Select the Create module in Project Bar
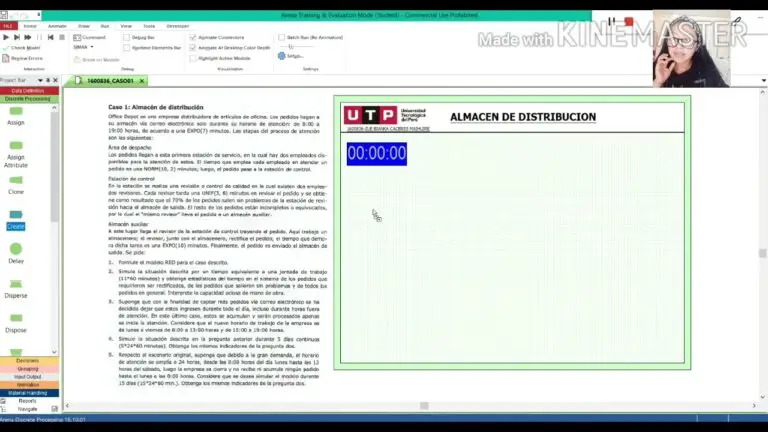 pyautogui.click(x=16, y=215)
